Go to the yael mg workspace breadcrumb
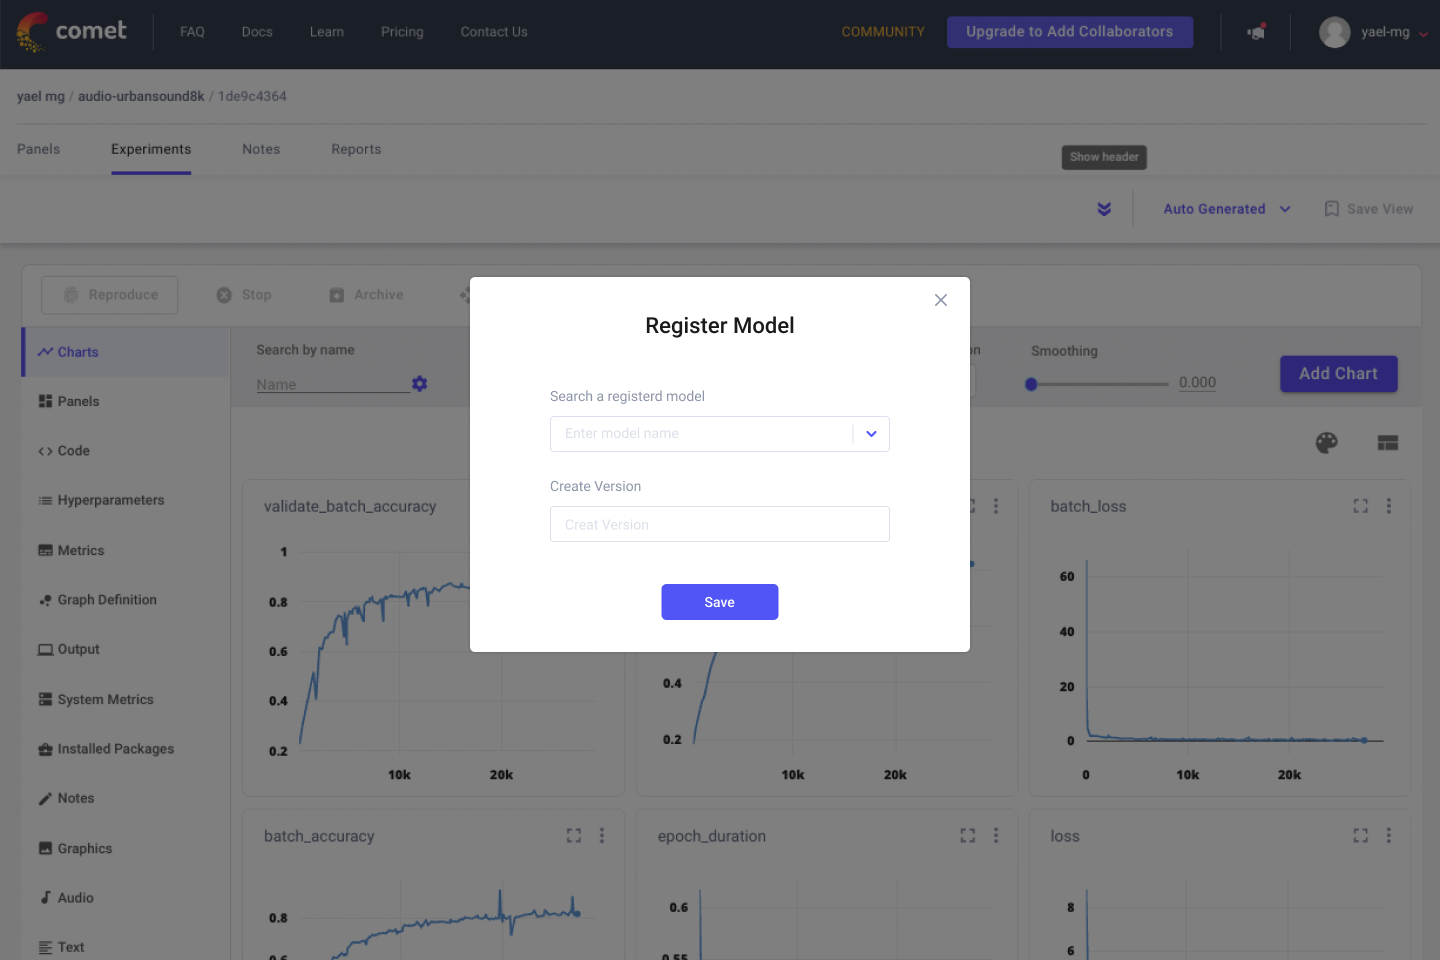Screen dimensions: 1440x960 tap(41, 96)
